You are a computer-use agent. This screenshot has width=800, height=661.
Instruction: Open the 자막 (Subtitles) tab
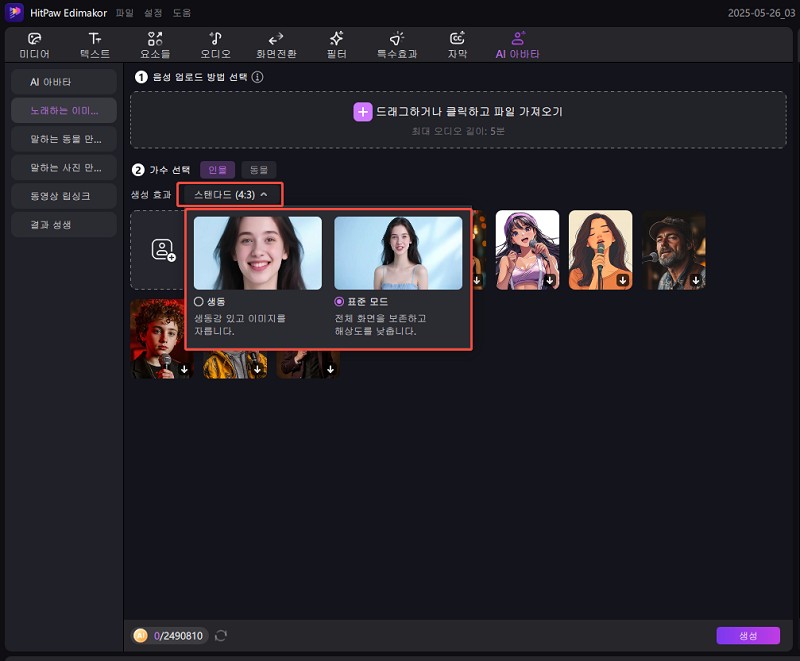457,45
